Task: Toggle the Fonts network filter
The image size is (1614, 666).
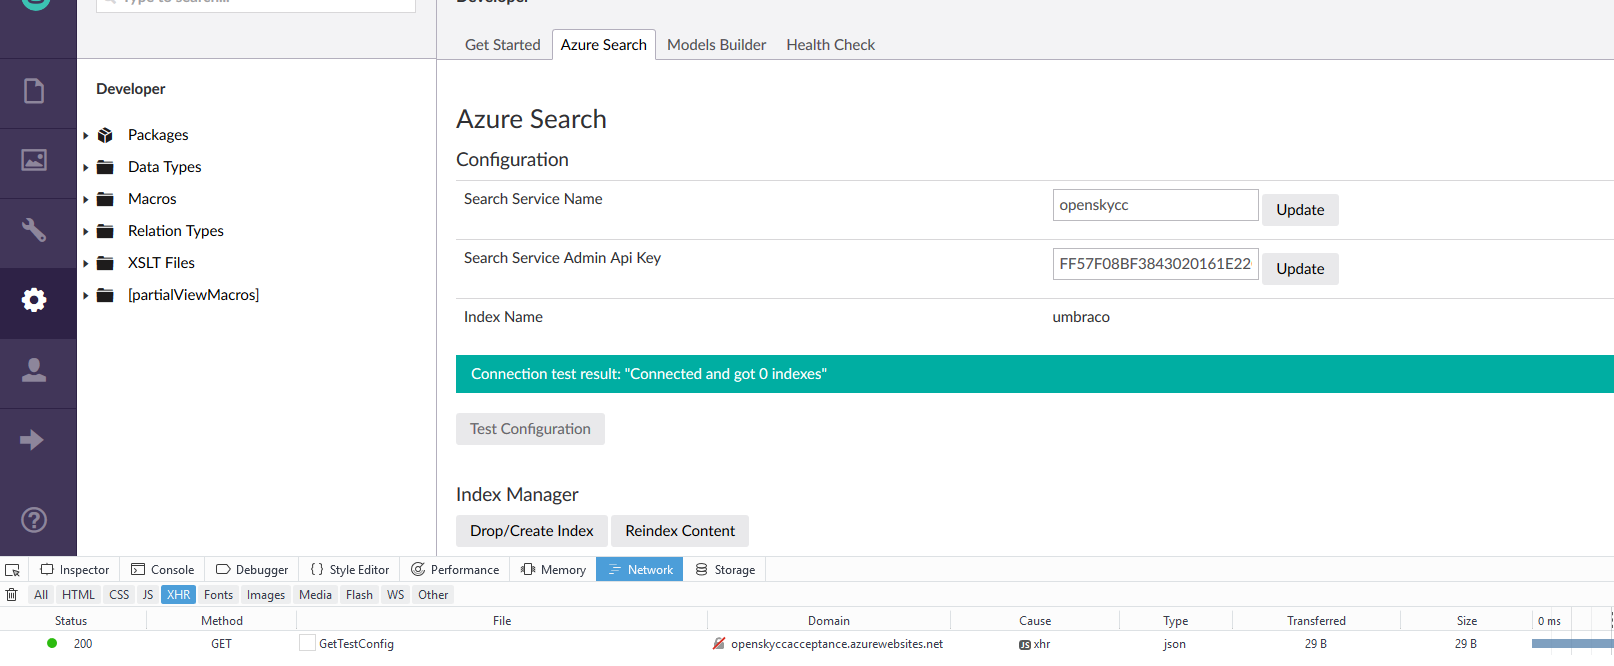Action: click(x=218, y=595)
